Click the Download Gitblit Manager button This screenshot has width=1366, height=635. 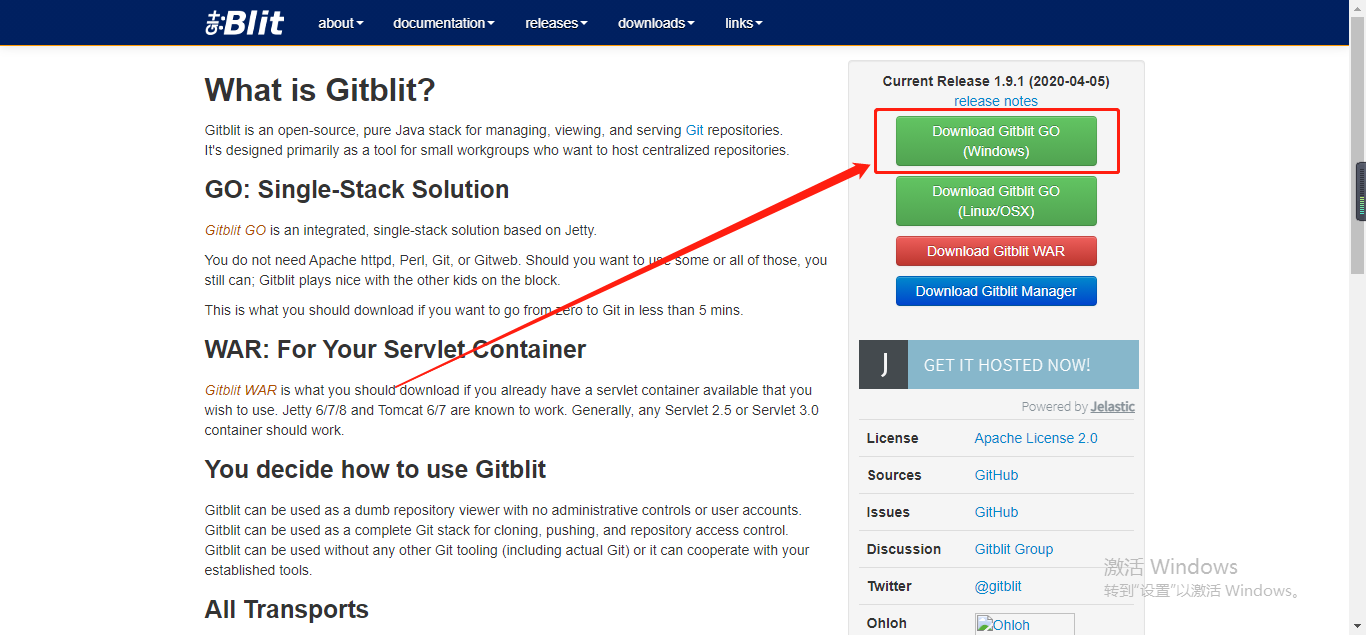[x=996, y=291]
